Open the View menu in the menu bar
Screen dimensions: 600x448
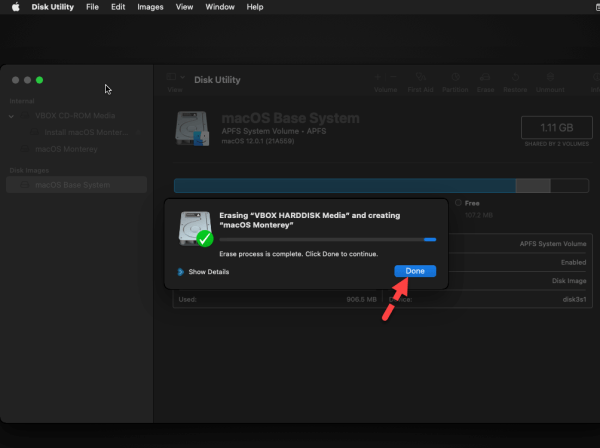[x=184, y=7]
